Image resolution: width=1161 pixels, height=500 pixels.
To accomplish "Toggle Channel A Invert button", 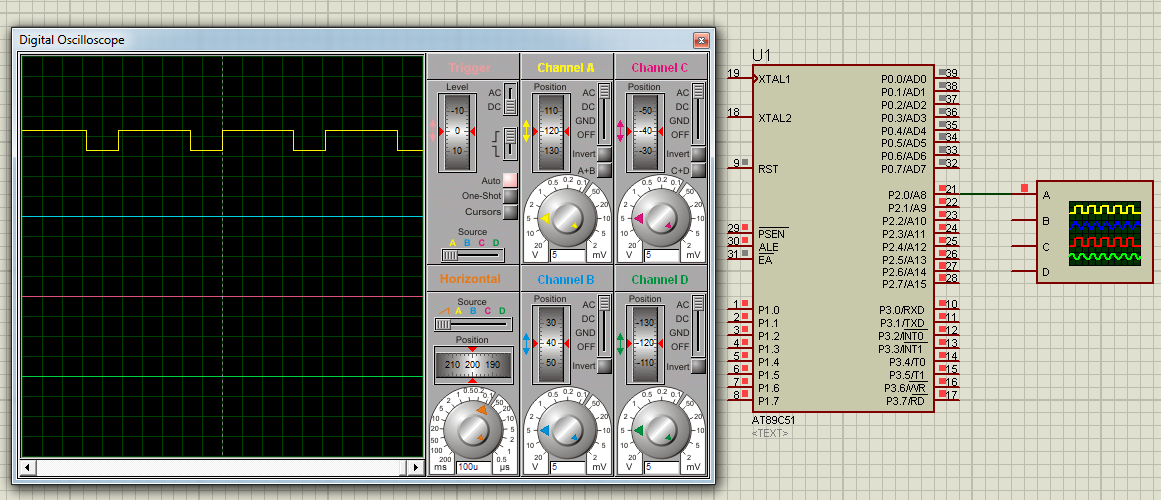I will (x=604, y=154).
